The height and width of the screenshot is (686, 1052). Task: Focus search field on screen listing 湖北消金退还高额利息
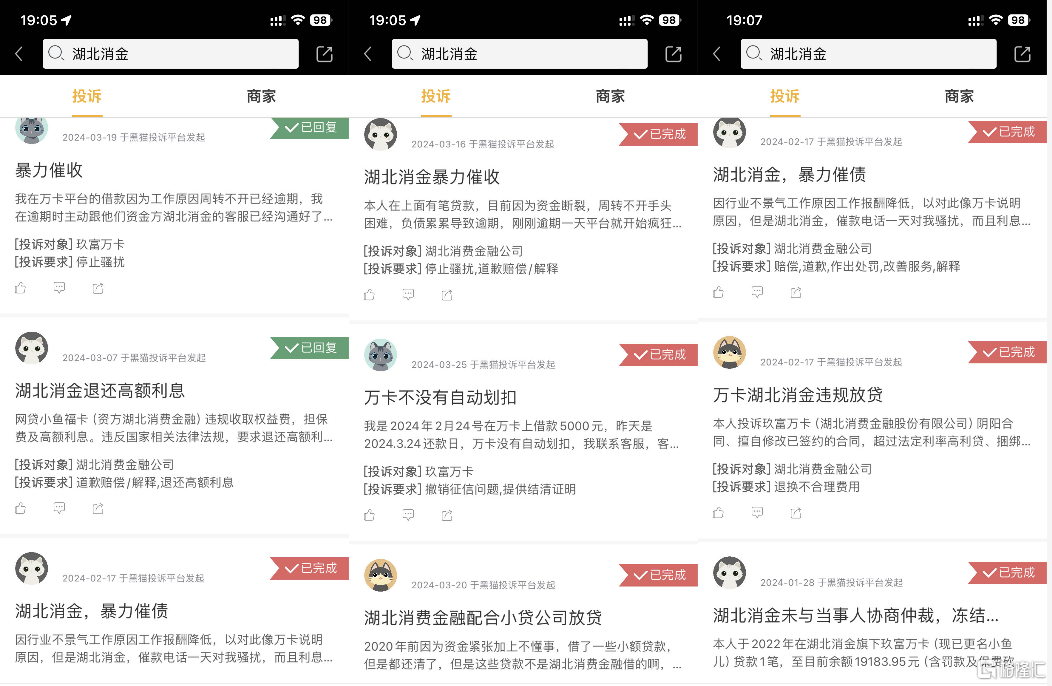[171, 54]
